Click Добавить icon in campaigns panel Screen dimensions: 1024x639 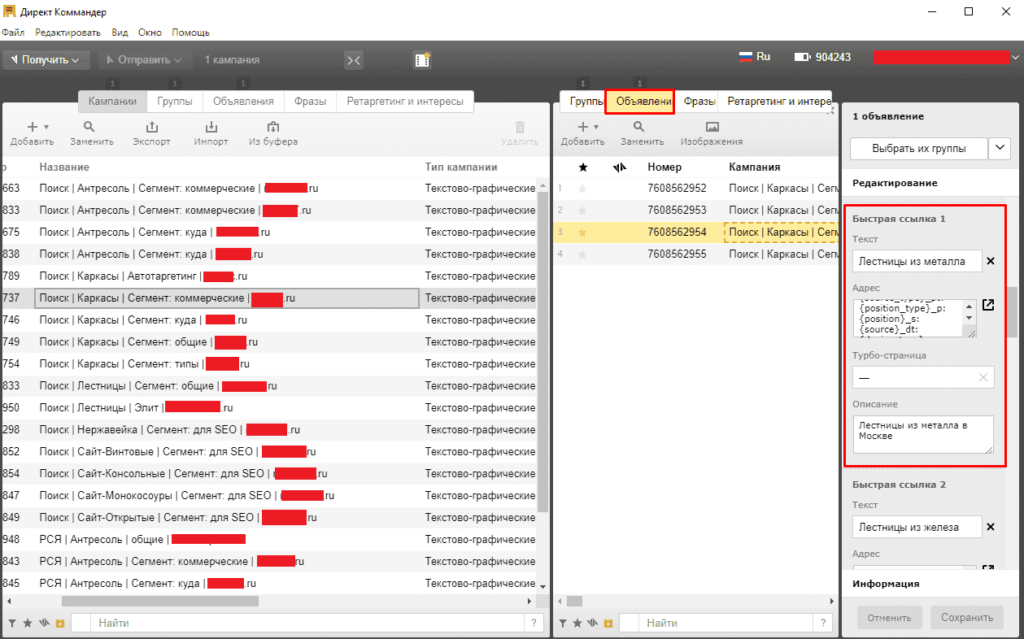(32, 127)
